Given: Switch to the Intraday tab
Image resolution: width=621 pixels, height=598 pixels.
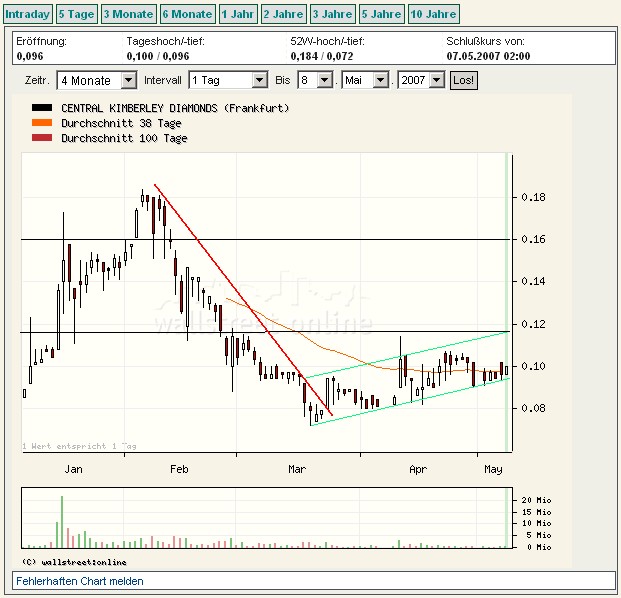Looking at the screenshot, I should point(27,14).
